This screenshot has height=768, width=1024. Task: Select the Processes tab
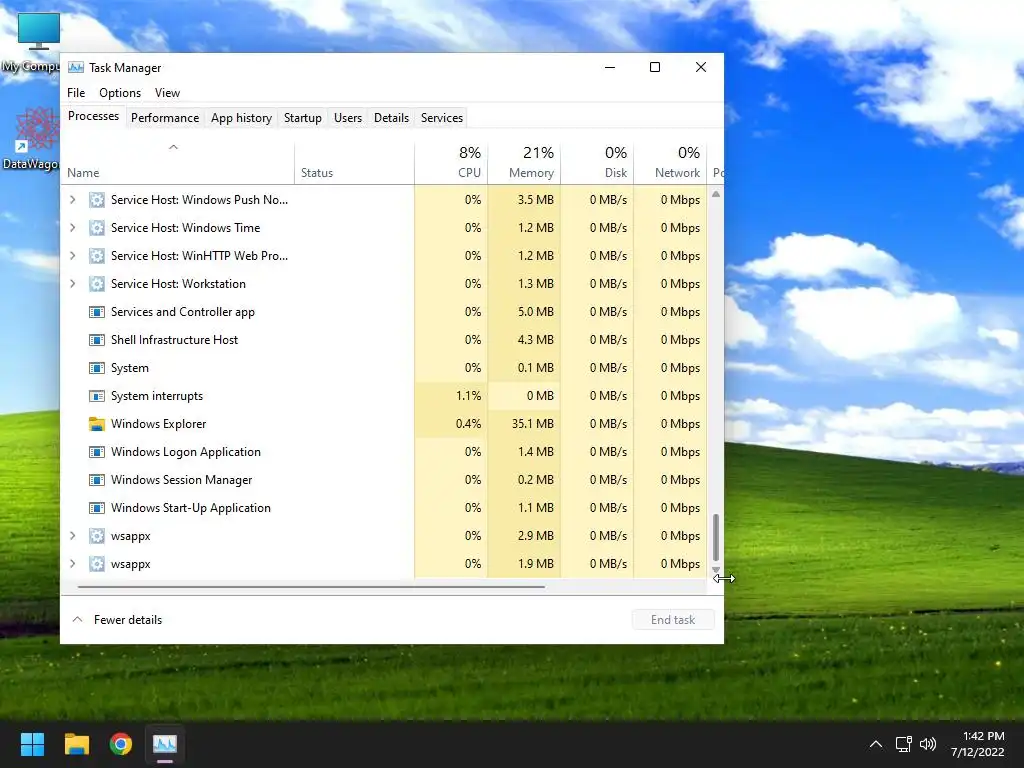point(93,116)
